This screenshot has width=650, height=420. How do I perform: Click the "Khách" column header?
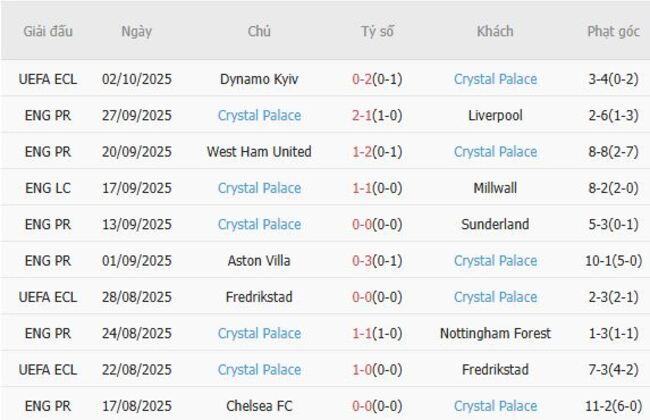(x=495, y=31)
